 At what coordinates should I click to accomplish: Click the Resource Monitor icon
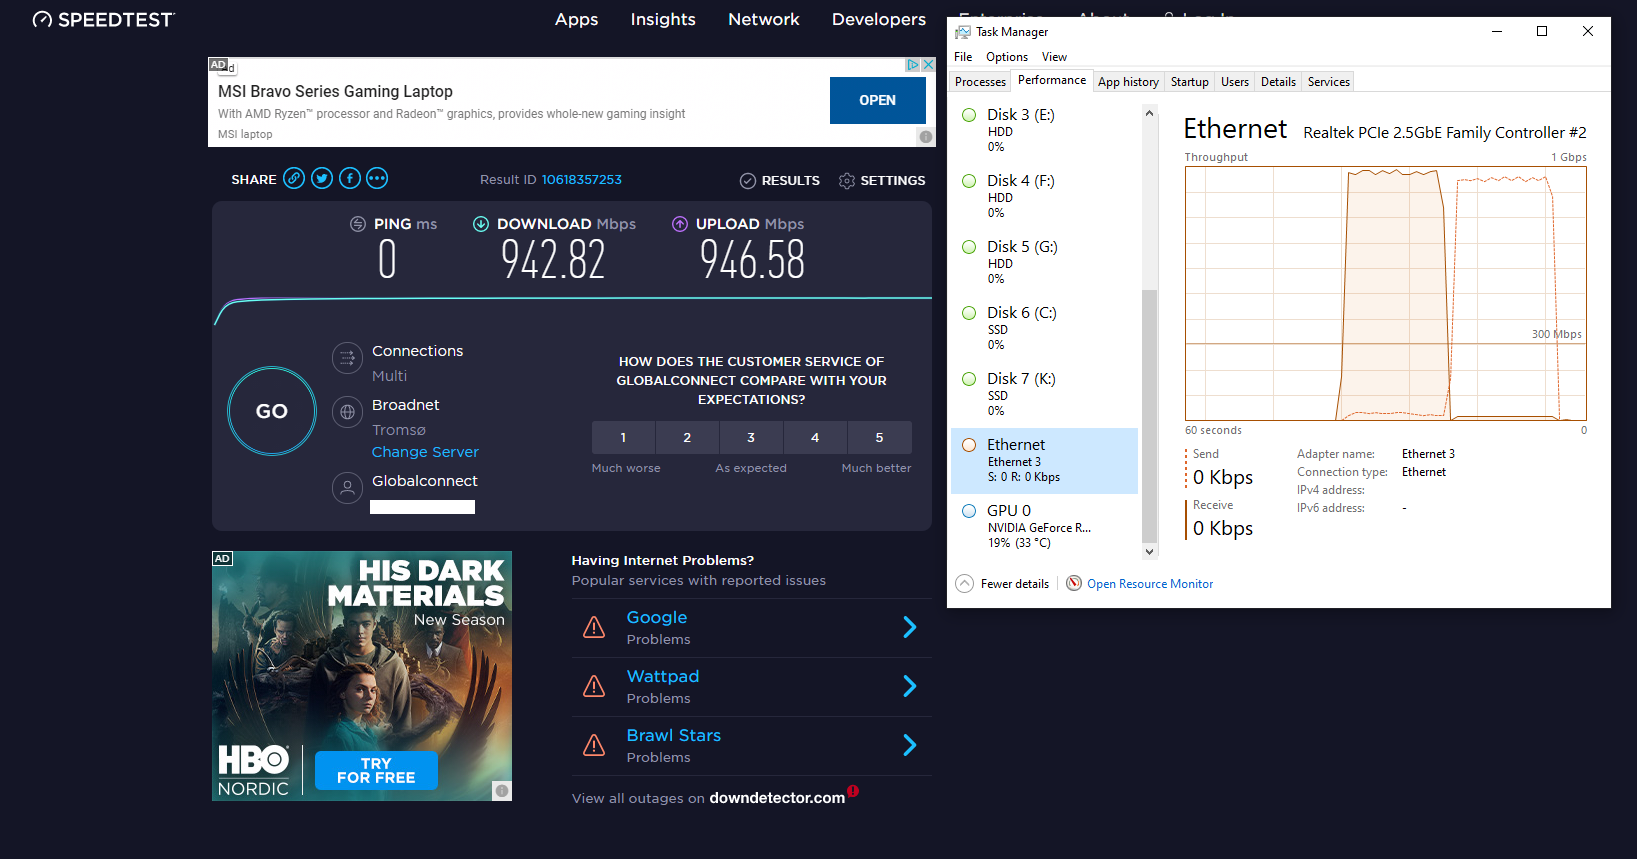tap(1074, 583)
